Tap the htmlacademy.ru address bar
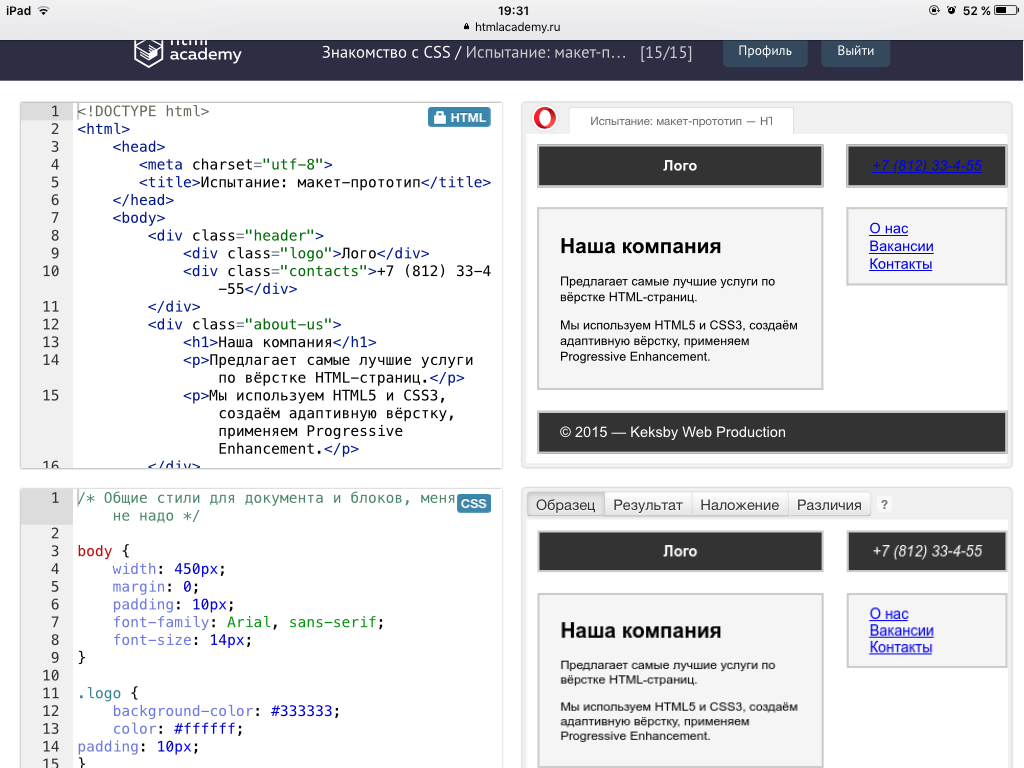The height and width of the screenshot is (768, 1024). click(x=512, y=27)
